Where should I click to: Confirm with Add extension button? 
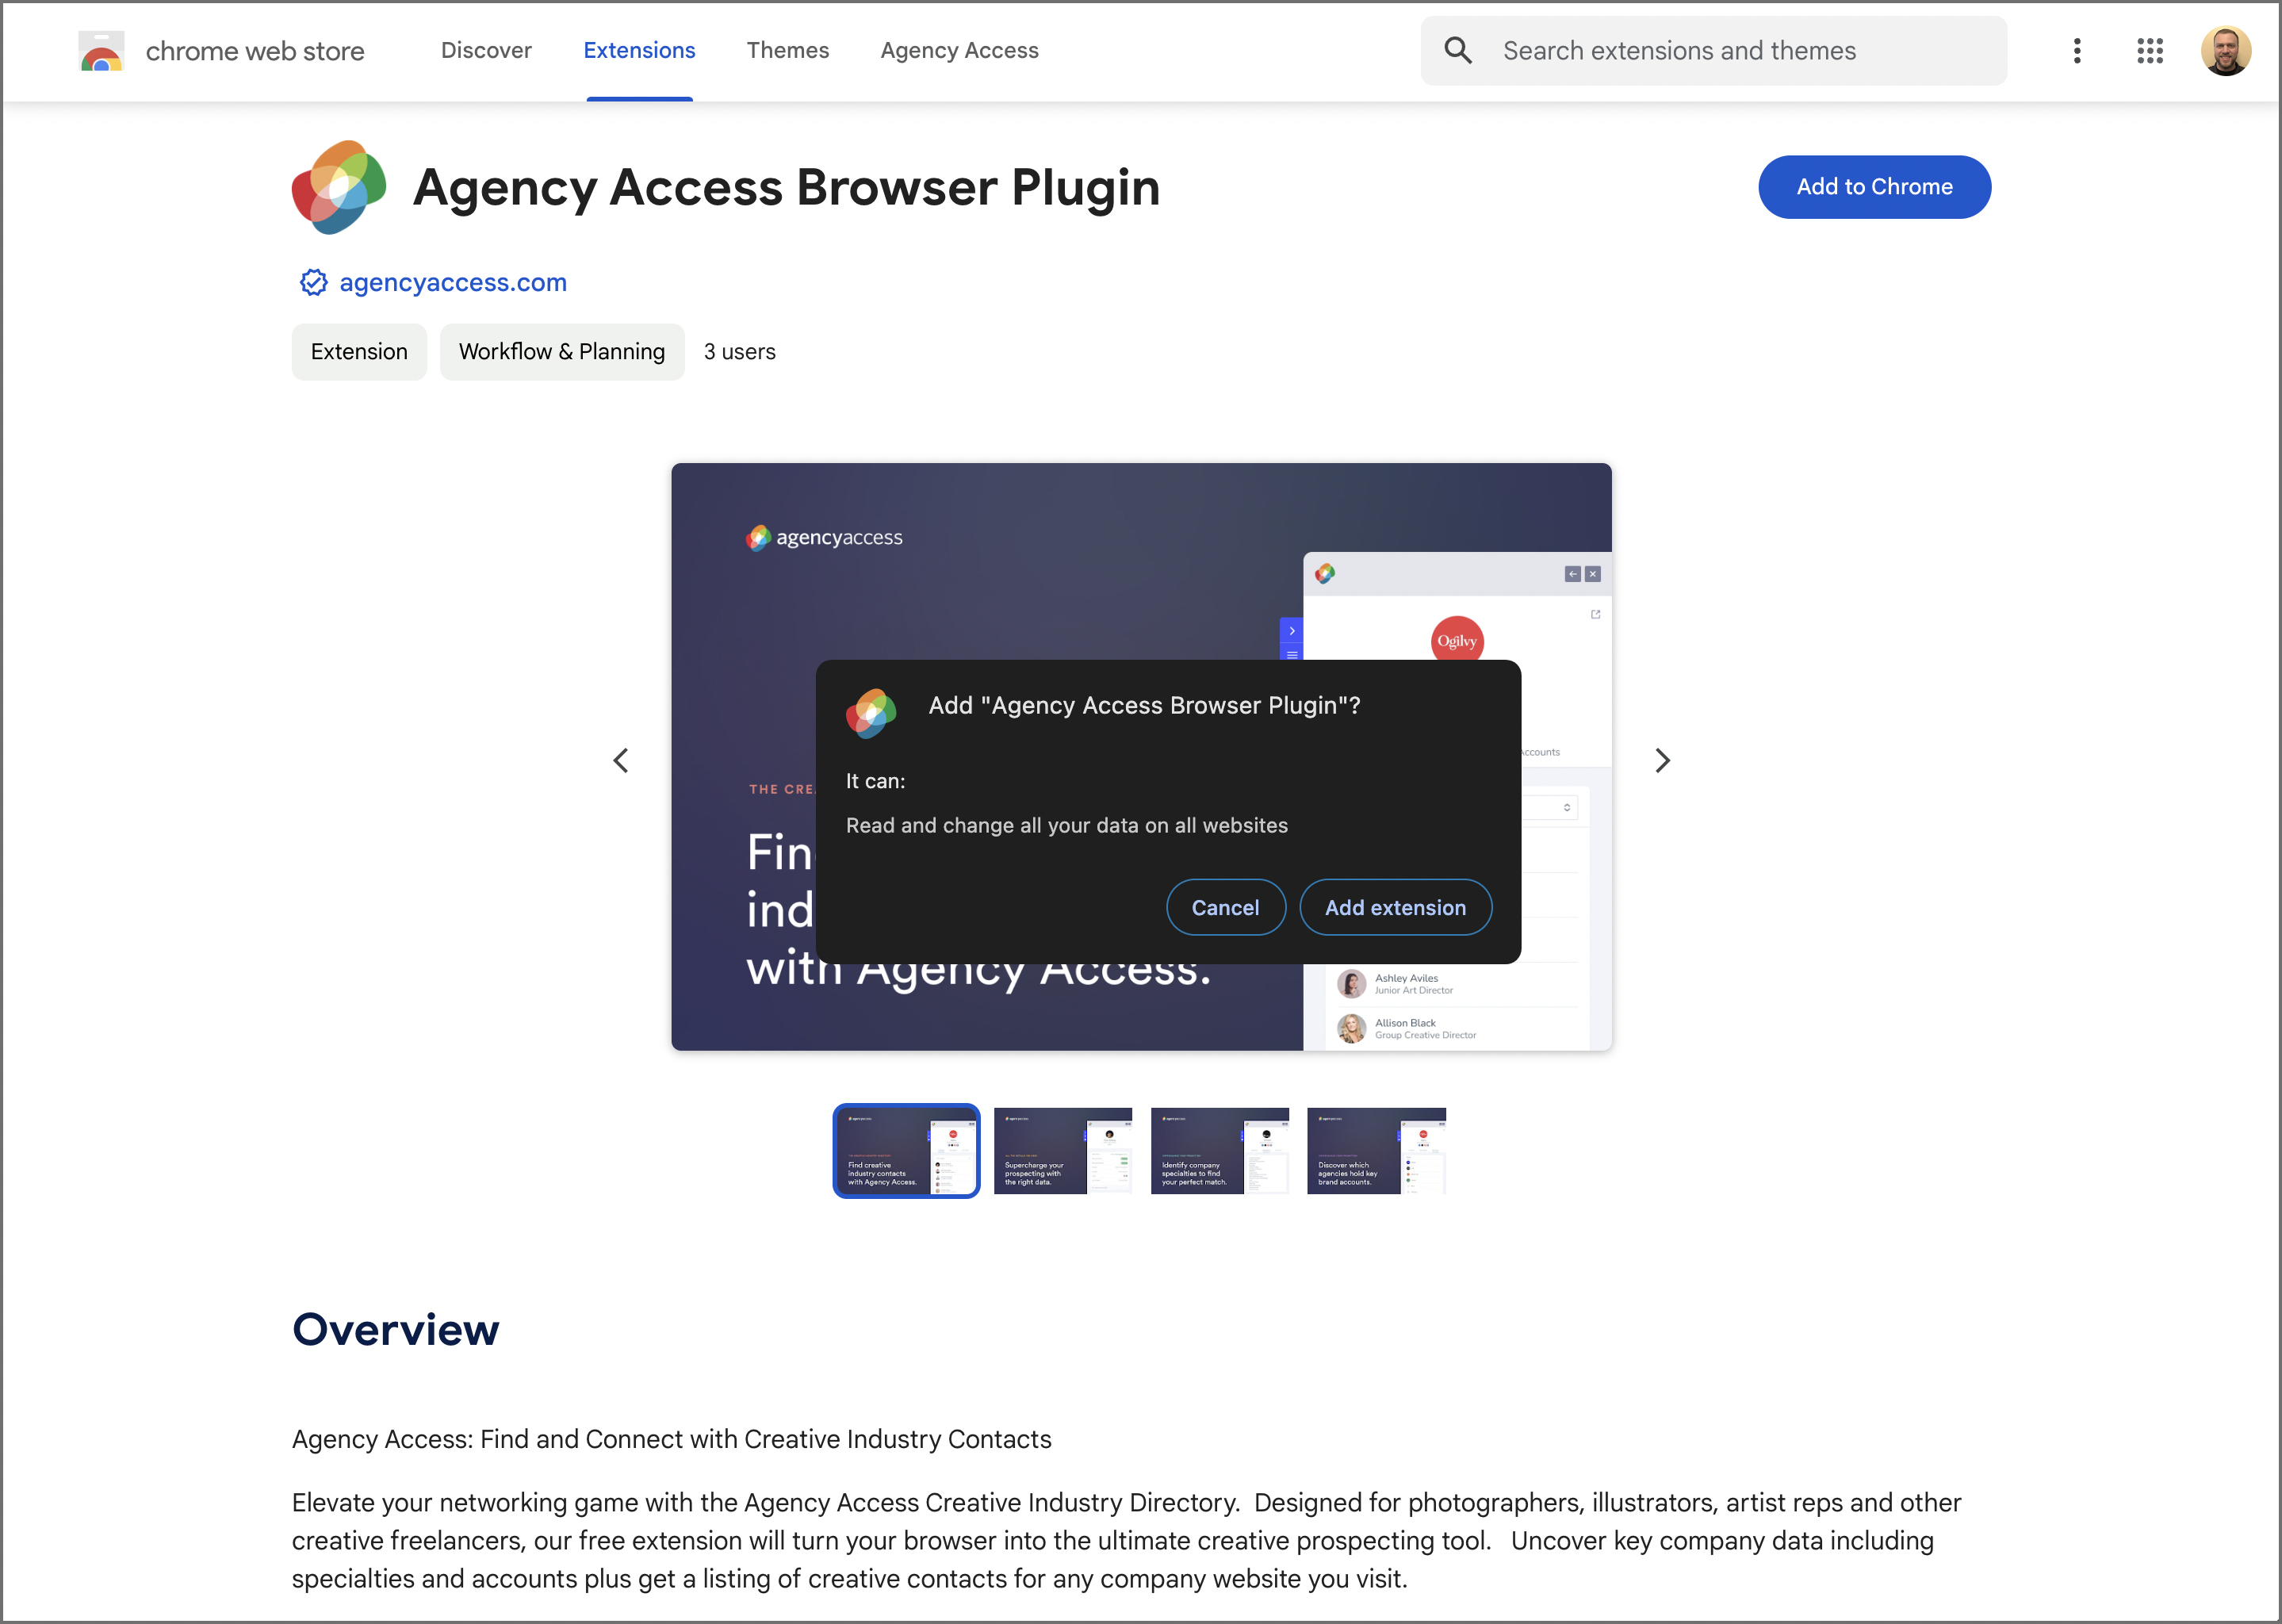(1395, 908)
